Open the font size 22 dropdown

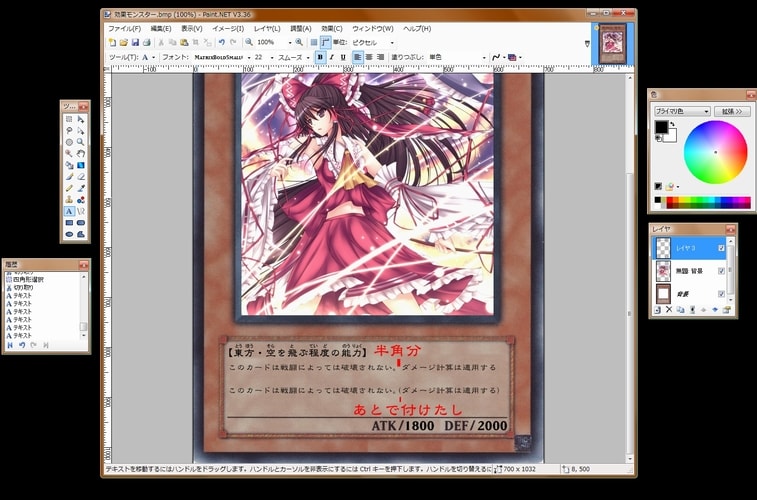coord(272,57)
